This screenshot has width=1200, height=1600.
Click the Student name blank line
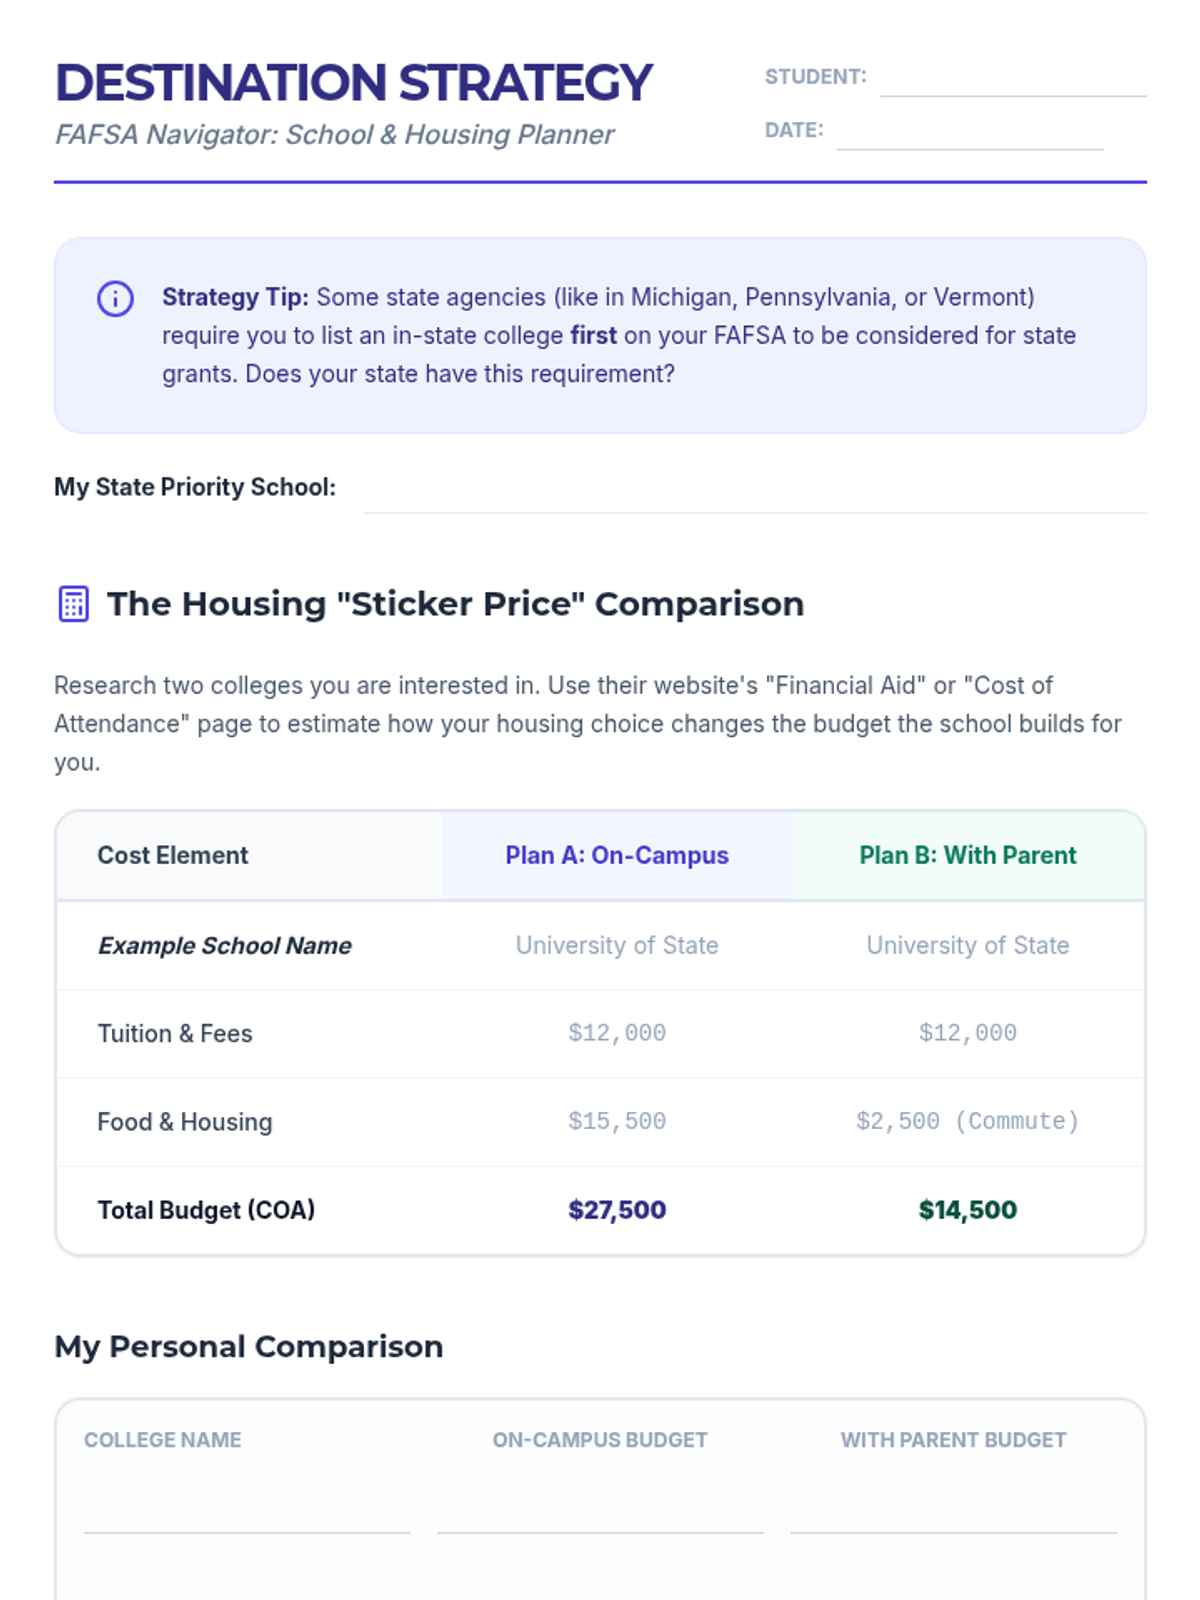point(1012,82)
